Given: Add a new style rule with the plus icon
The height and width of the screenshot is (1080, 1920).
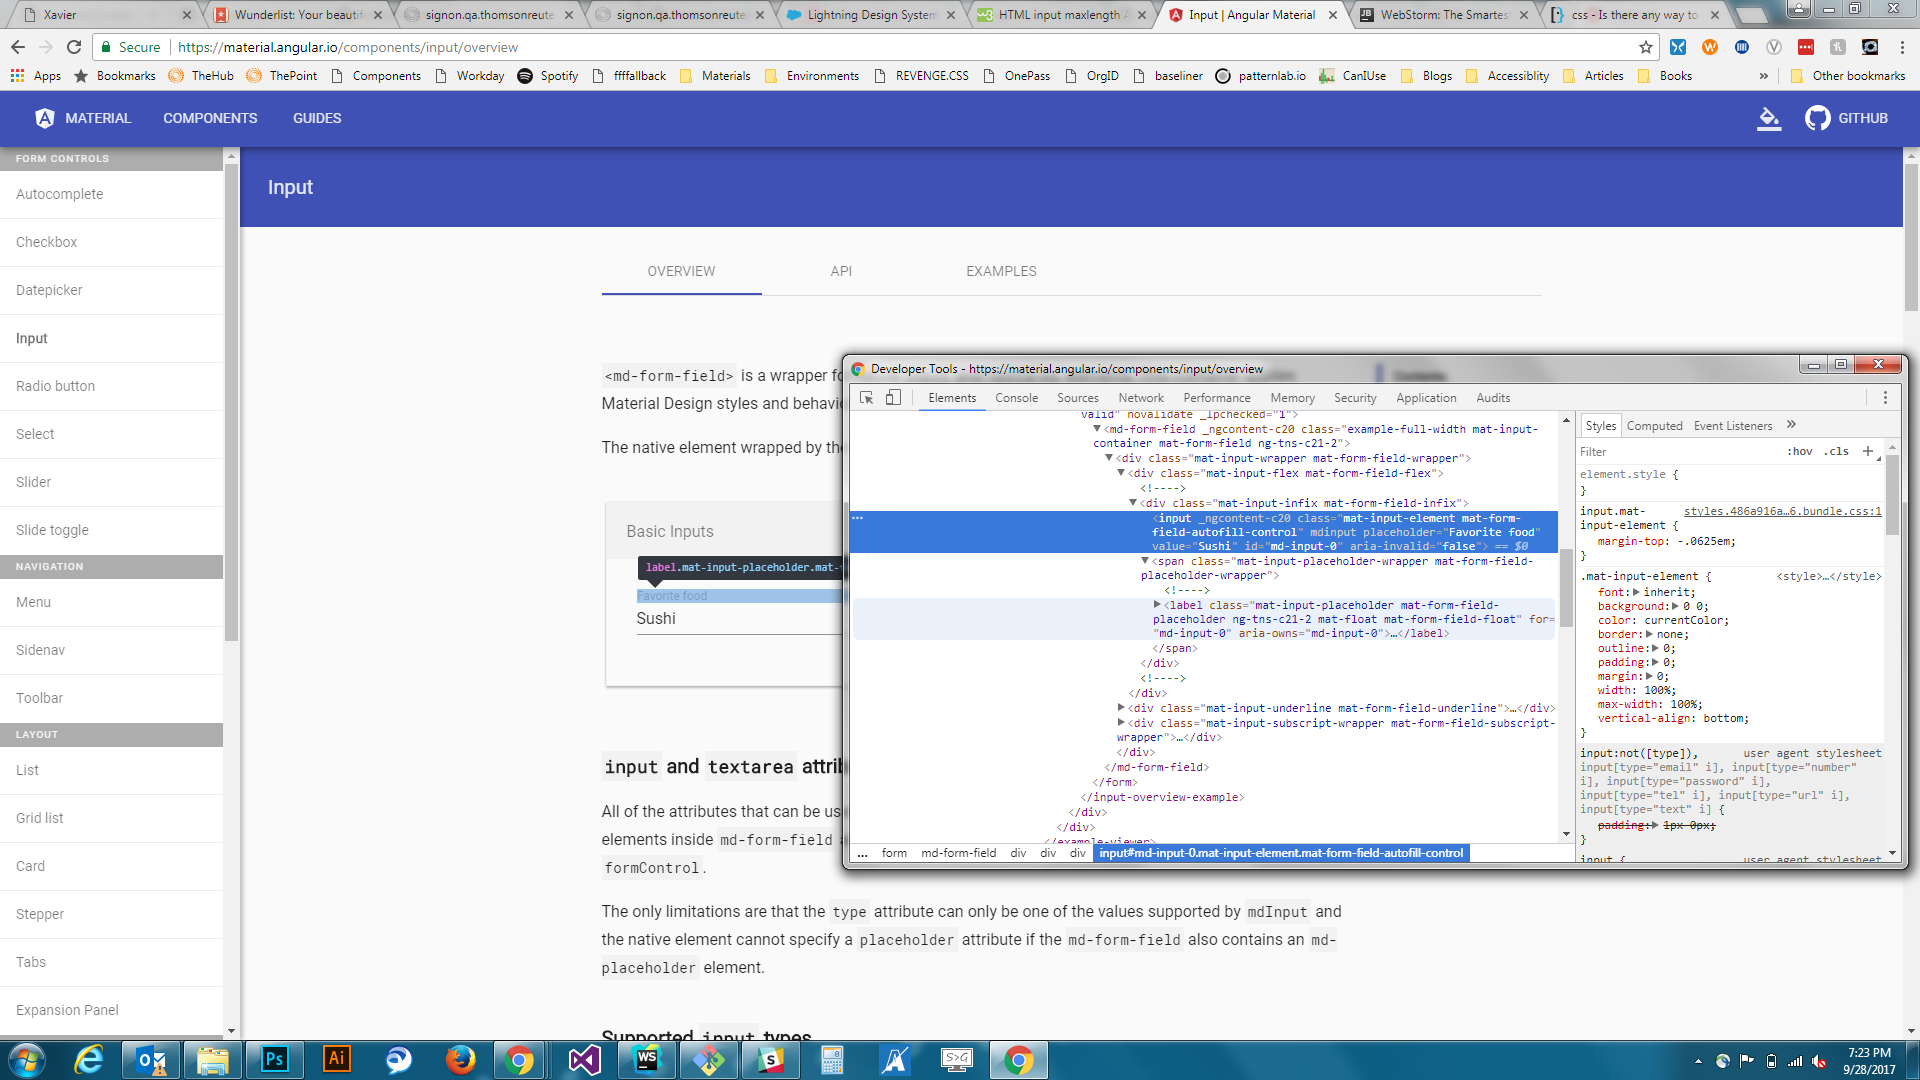Looking at the screenshot, I should (1867, 451).
